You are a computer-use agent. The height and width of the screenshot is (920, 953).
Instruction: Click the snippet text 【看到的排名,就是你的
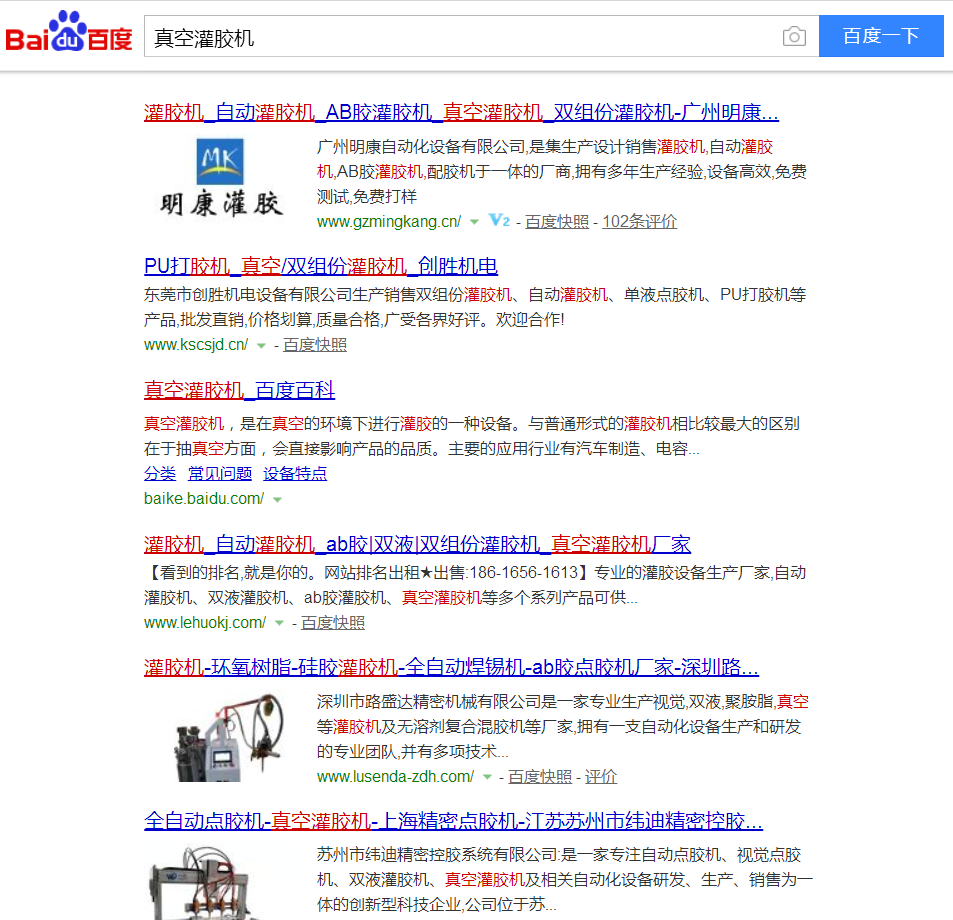click(475, 585)
